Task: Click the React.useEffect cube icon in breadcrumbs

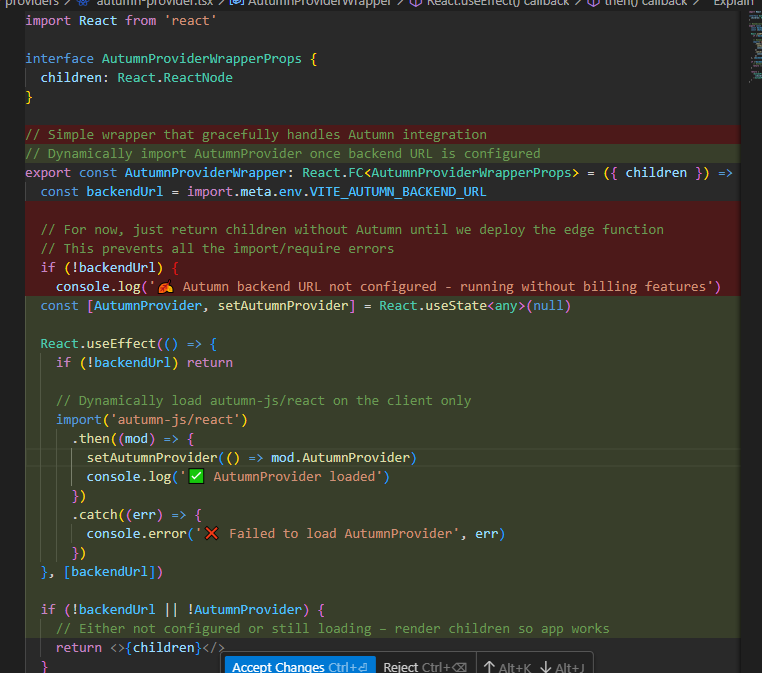Action: pyautogui.click(x=416, y=3)
